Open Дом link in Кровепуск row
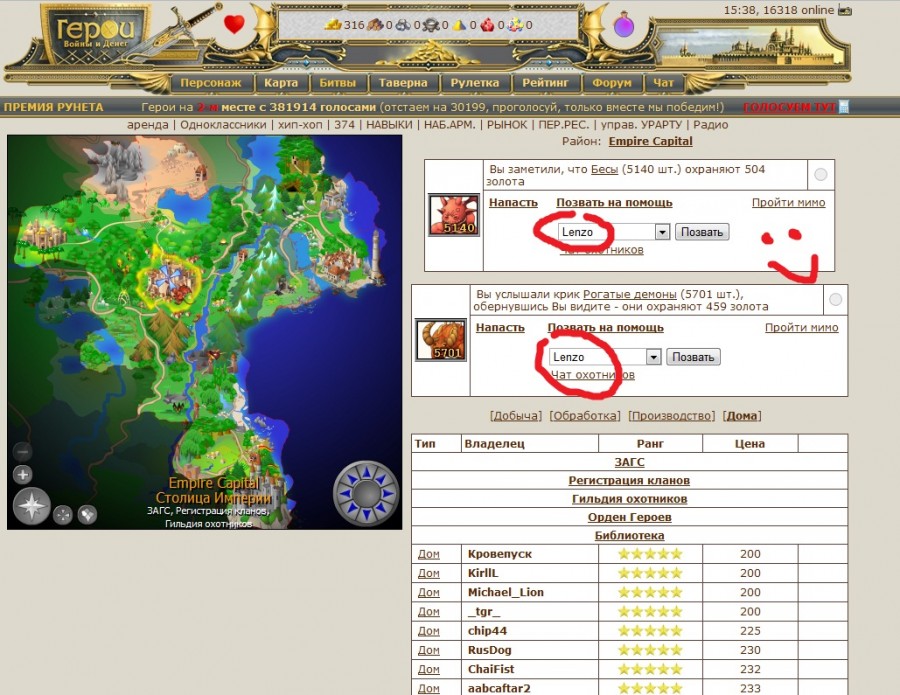This screenshot has height=695, width=900. [x=429, y=554]
